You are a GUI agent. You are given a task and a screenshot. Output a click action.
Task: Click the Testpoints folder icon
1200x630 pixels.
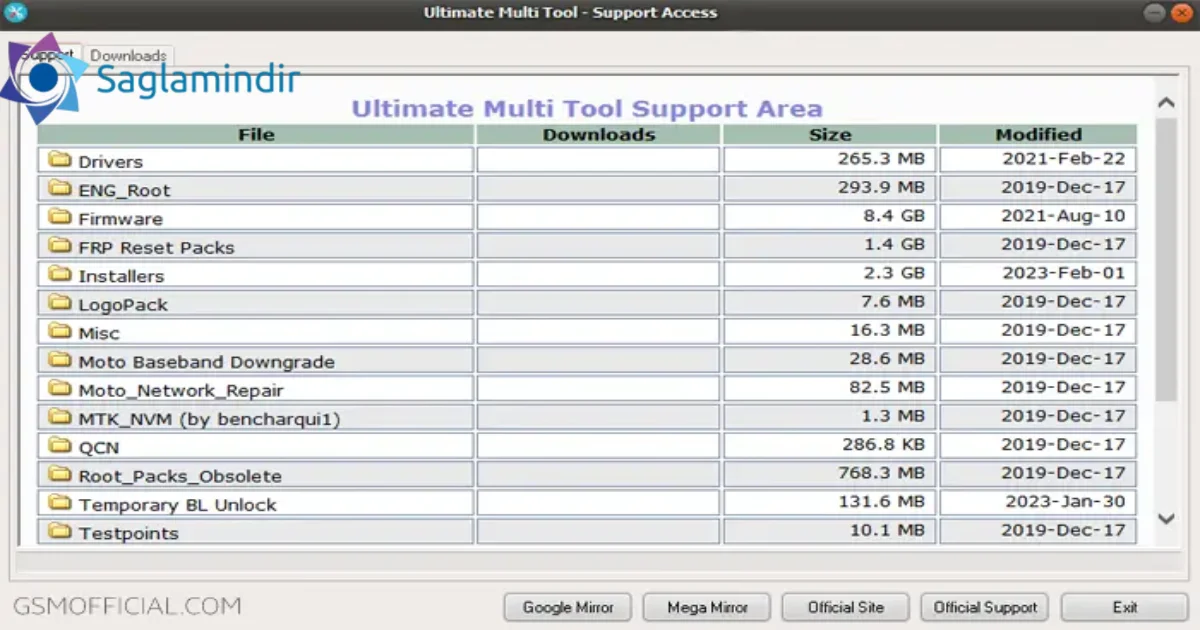61,531
